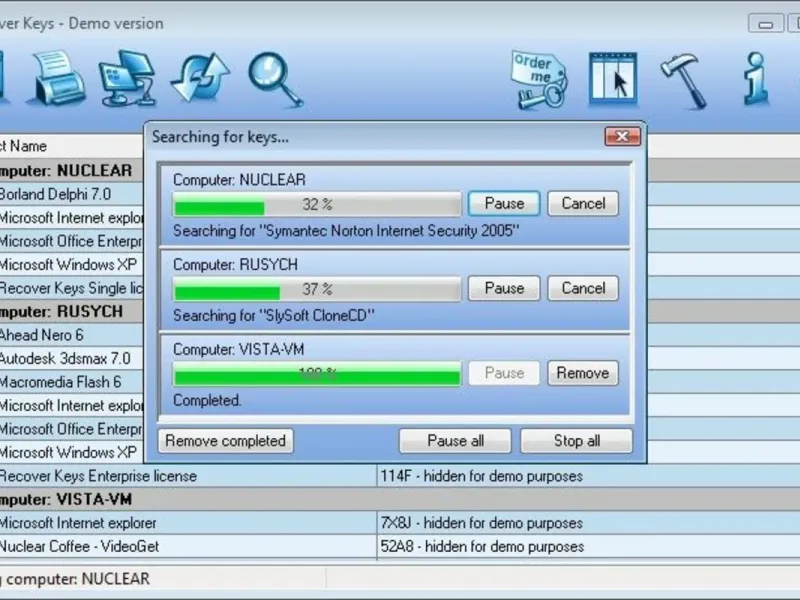Image resolution: width=800 pixels, height=600 pixels.
Task: Select the Macromedia Flash 6 row
Action: (71, 382)
